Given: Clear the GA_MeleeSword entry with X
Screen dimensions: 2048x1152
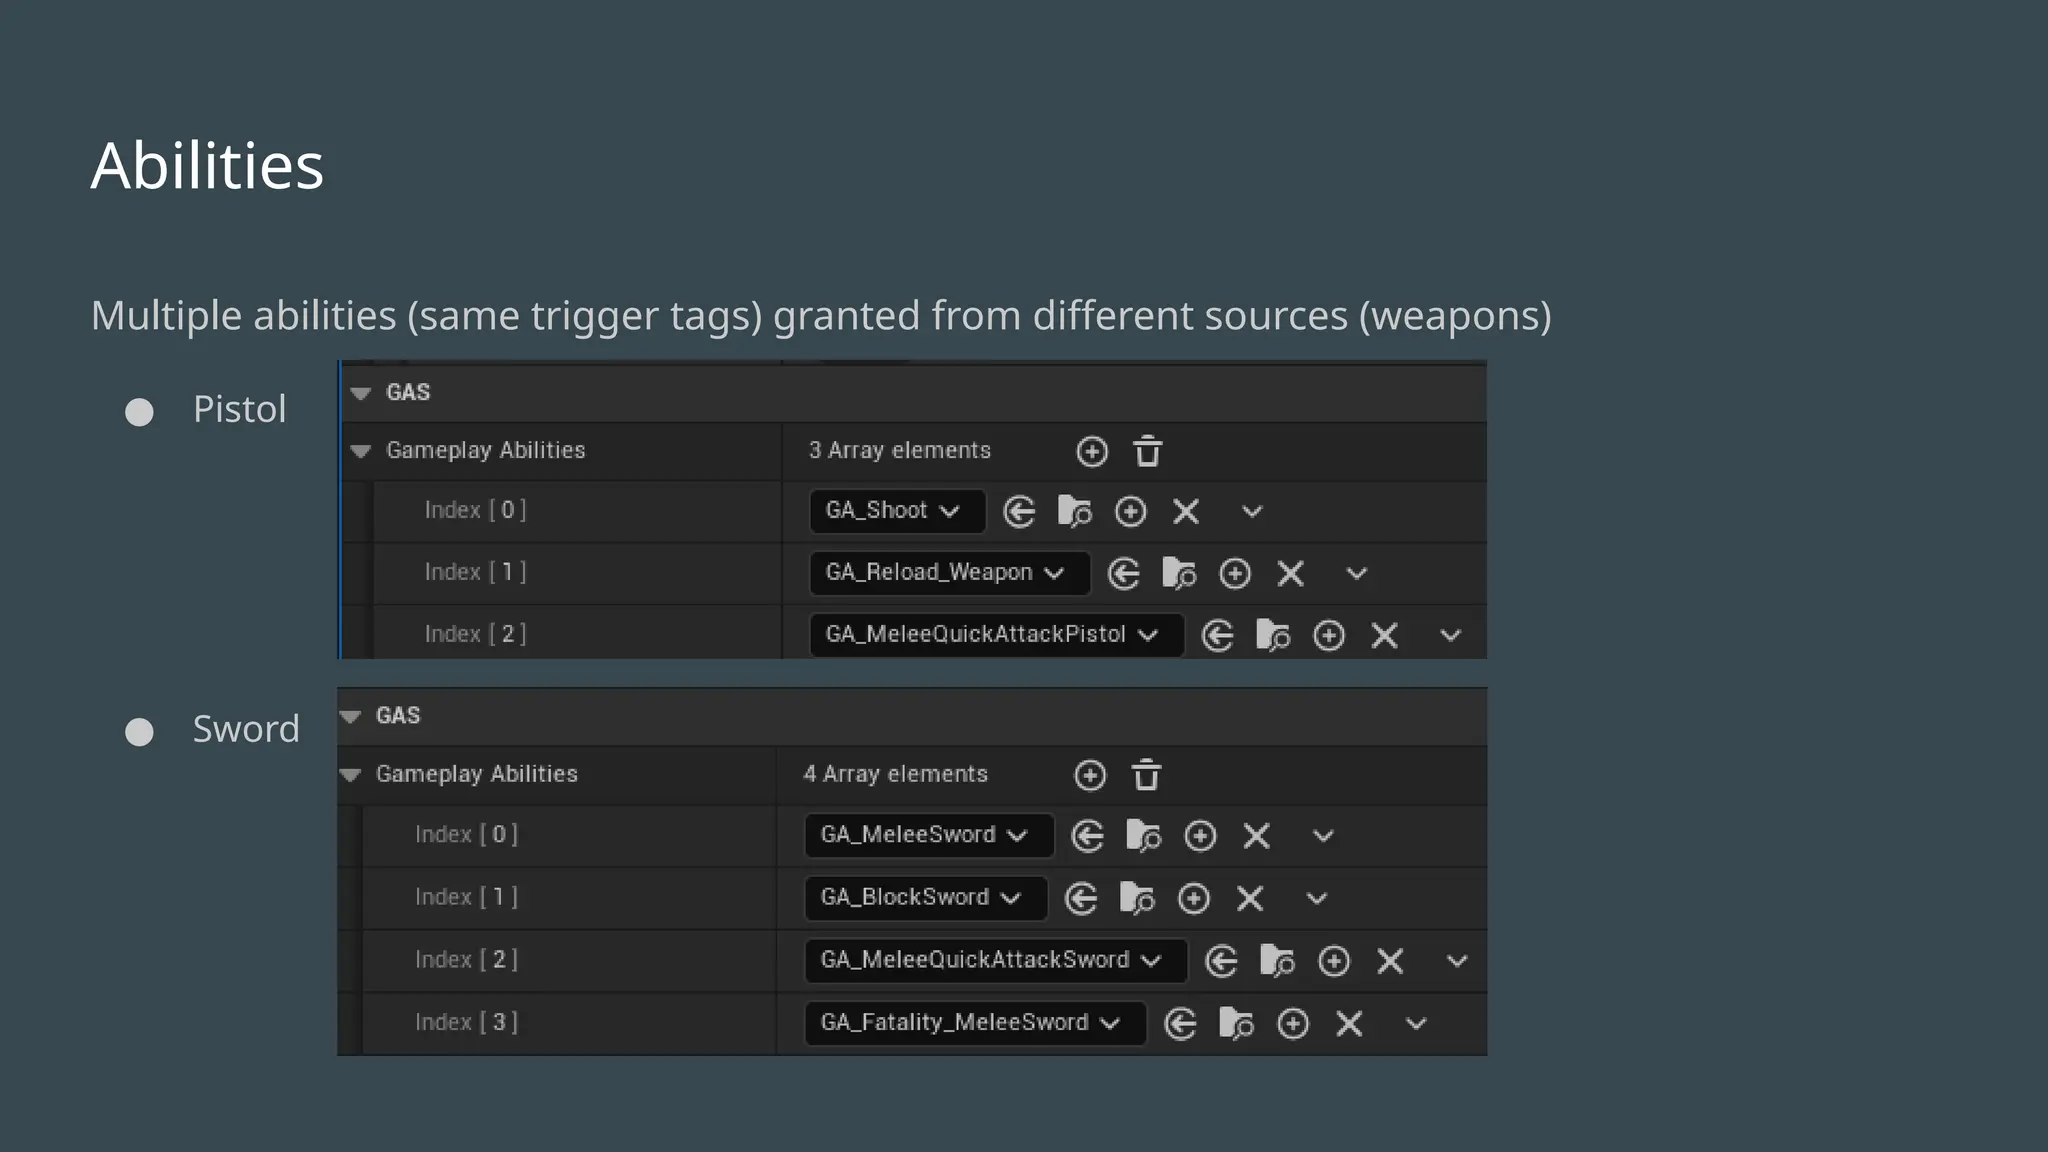Looking at the screenshot, I should (x=1257, y=836).
